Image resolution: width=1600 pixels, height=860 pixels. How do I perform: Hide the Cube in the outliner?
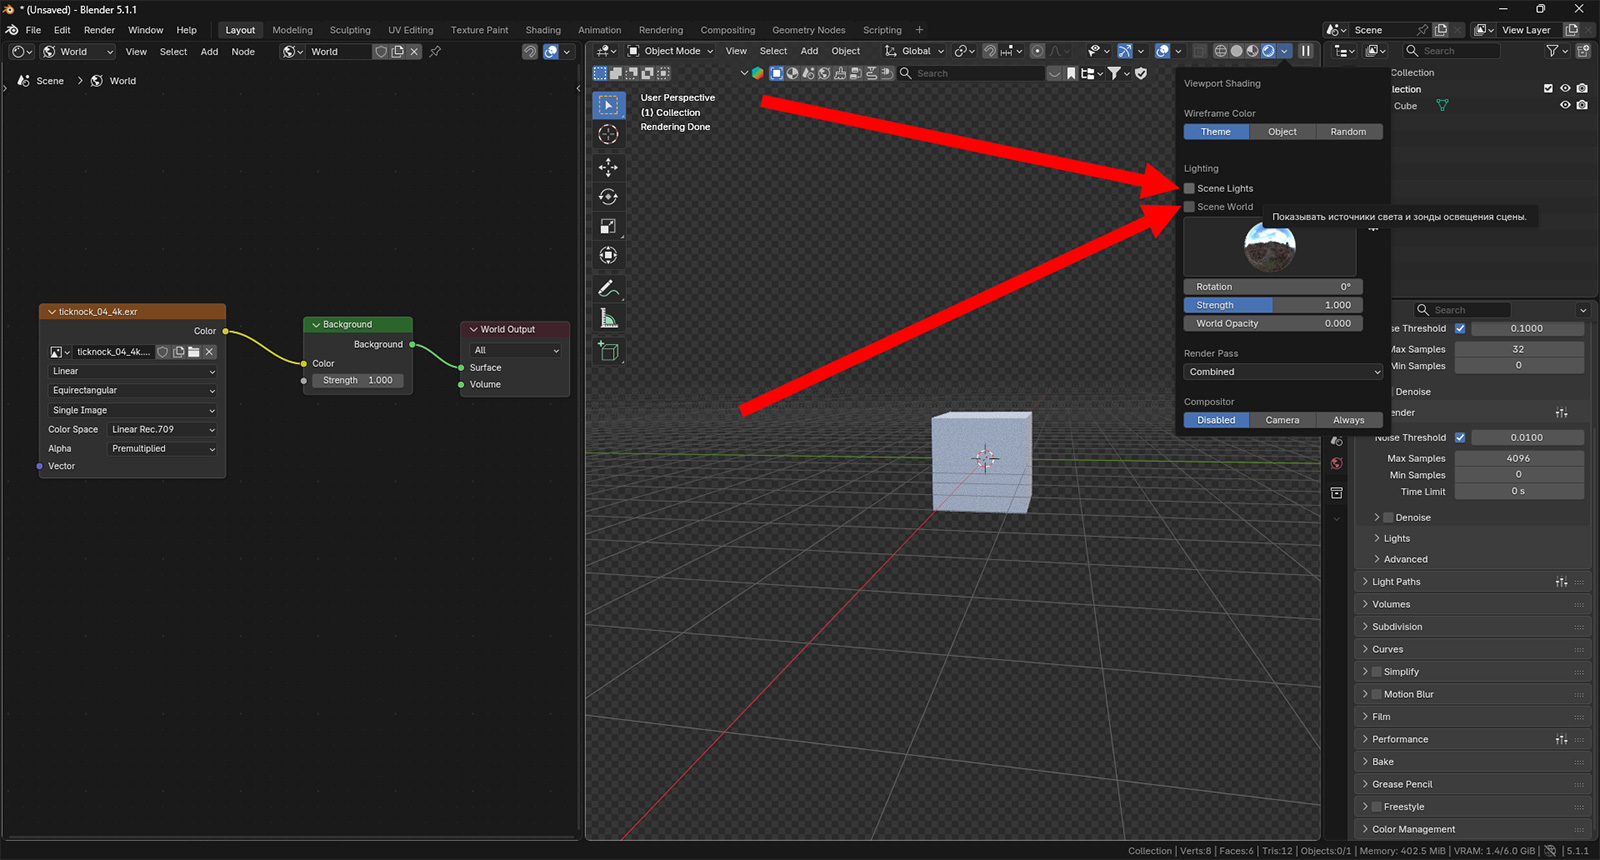[1565, 105]
